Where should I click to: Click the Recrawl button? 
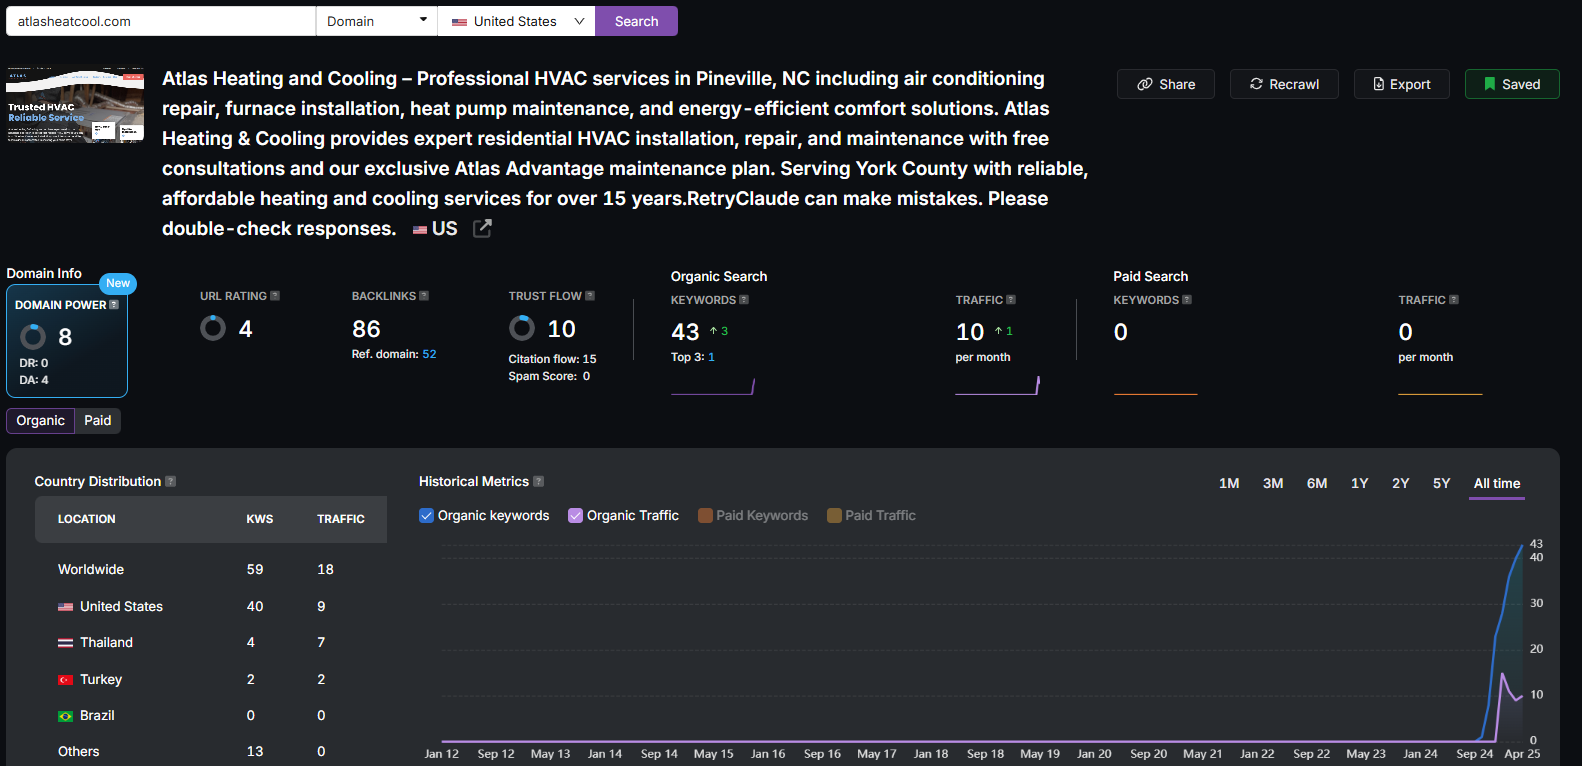tap(1284, 84)
